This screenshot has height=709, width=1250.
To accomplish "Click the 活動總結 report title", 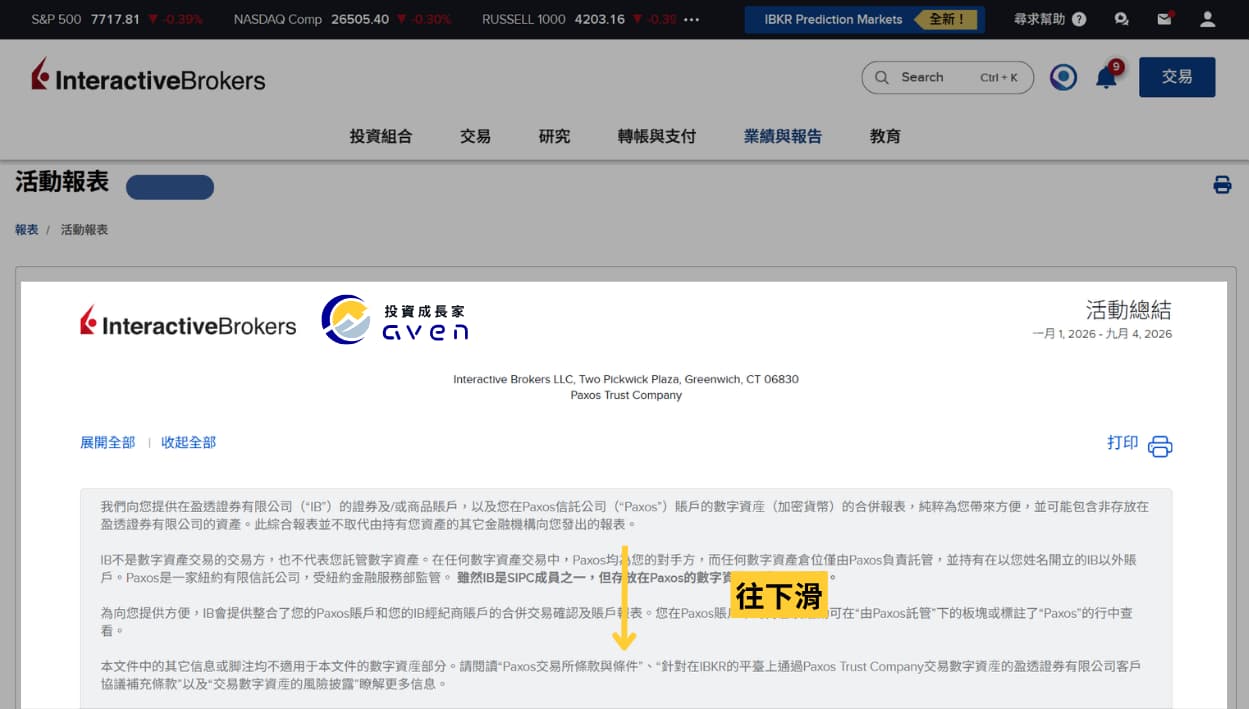I will coord(1129,309).
